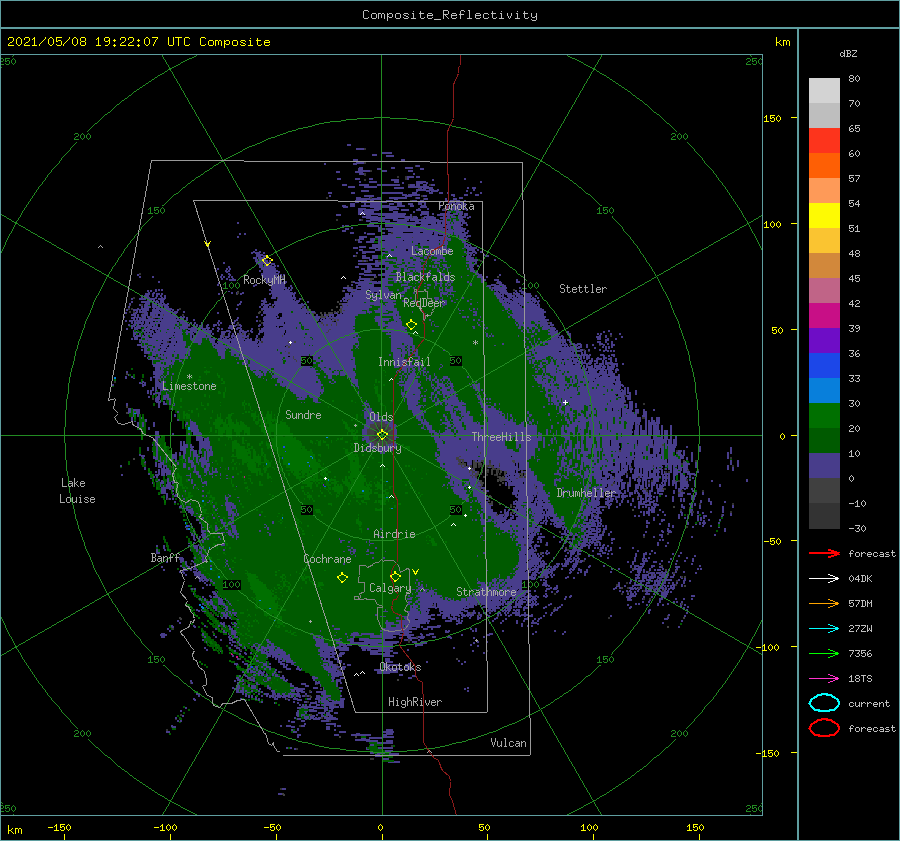Click the magenta 18TS arrow in legend
The height and width of the screenshot is (841, 900).
[x=824, y=678]
